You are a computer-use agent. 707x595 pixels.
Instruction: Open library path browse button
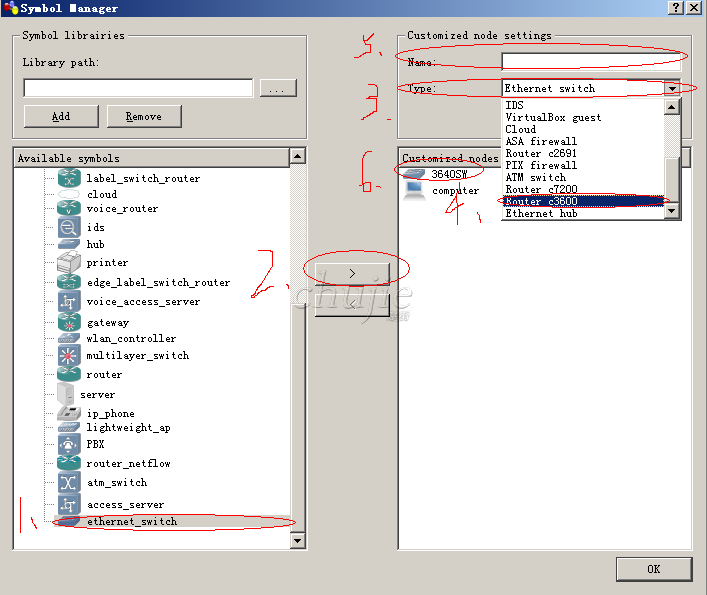pos(278,88)
